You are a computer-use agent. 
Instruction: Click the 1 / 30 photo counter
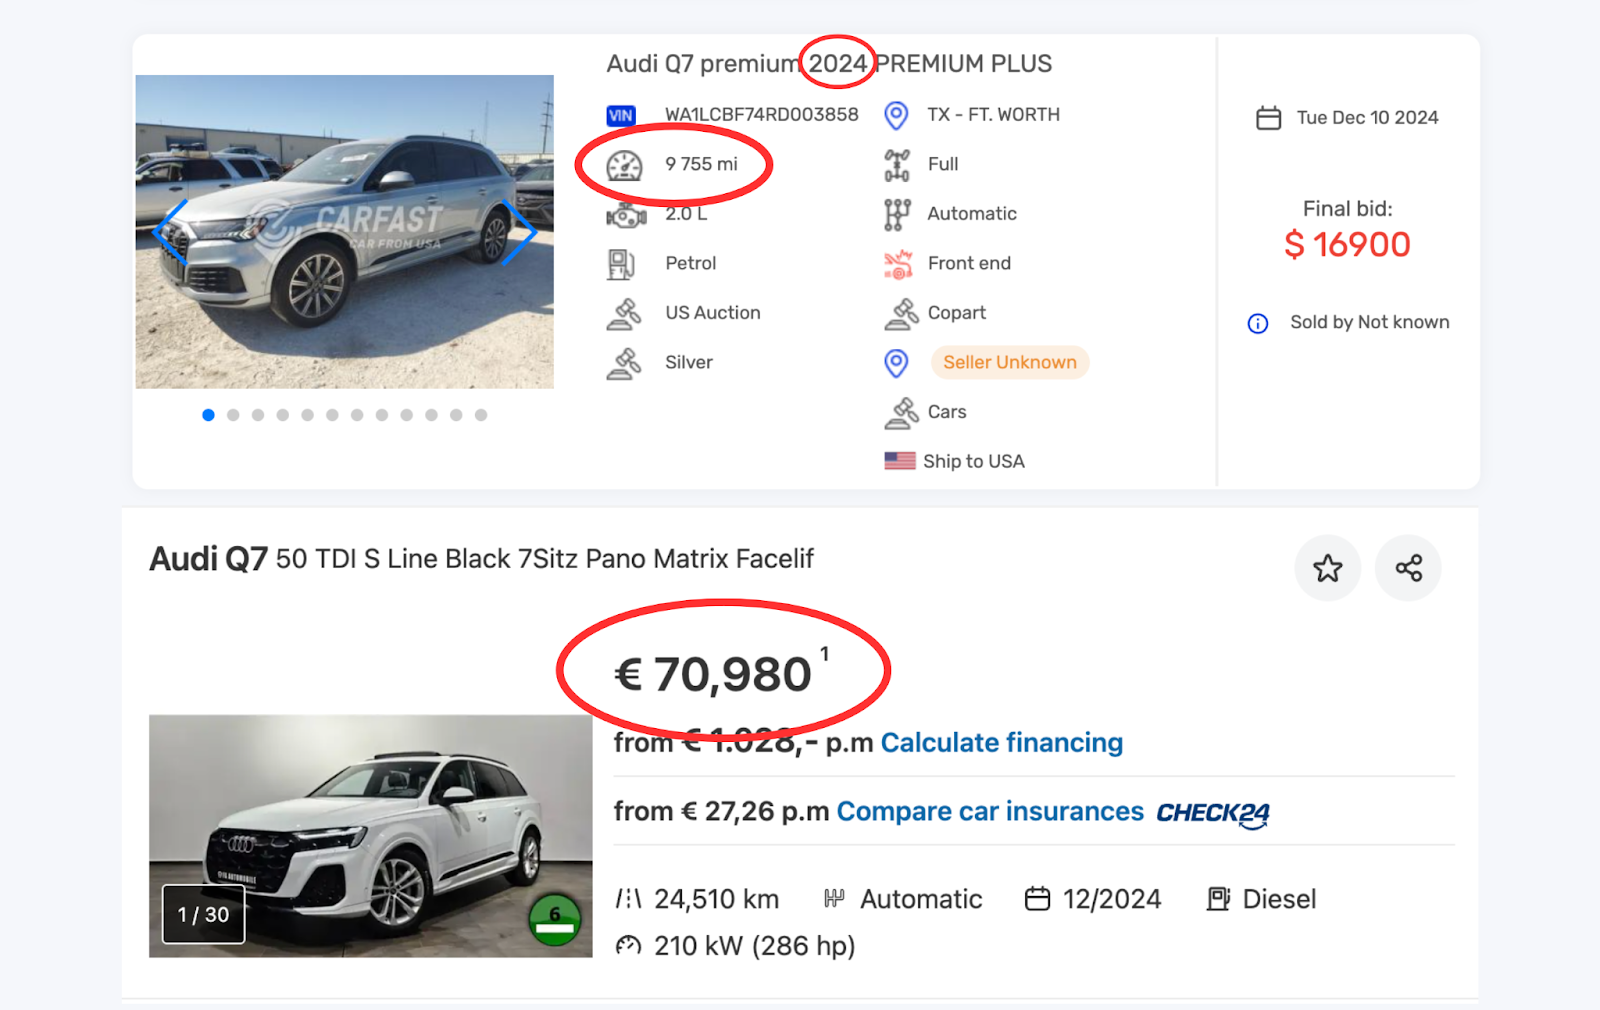(x=204, y=914)
